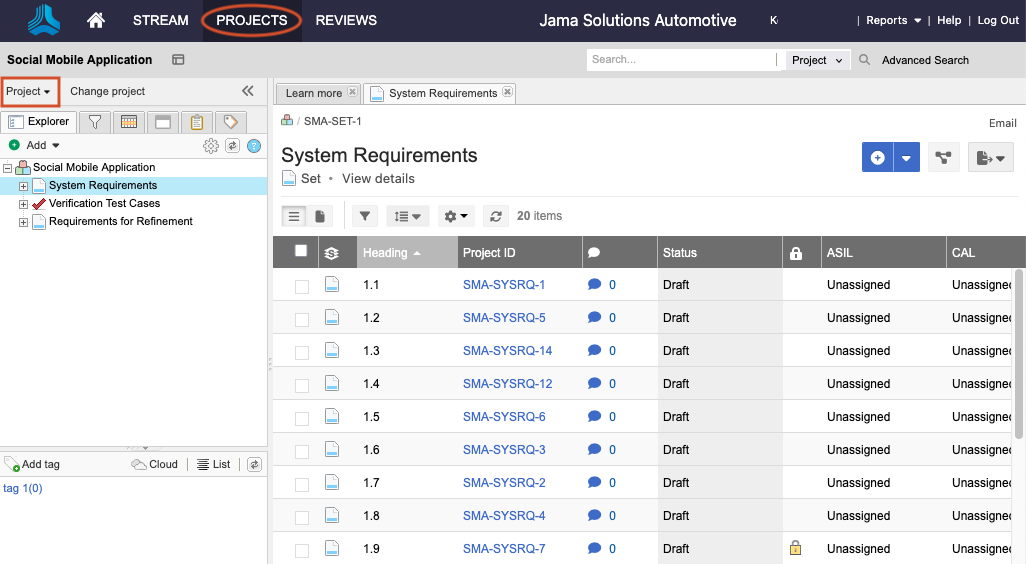Open item SMA-SYSRQ-14 link
Image resolution: width=1026 pixels, height=564 pixels.
point(507,351)
